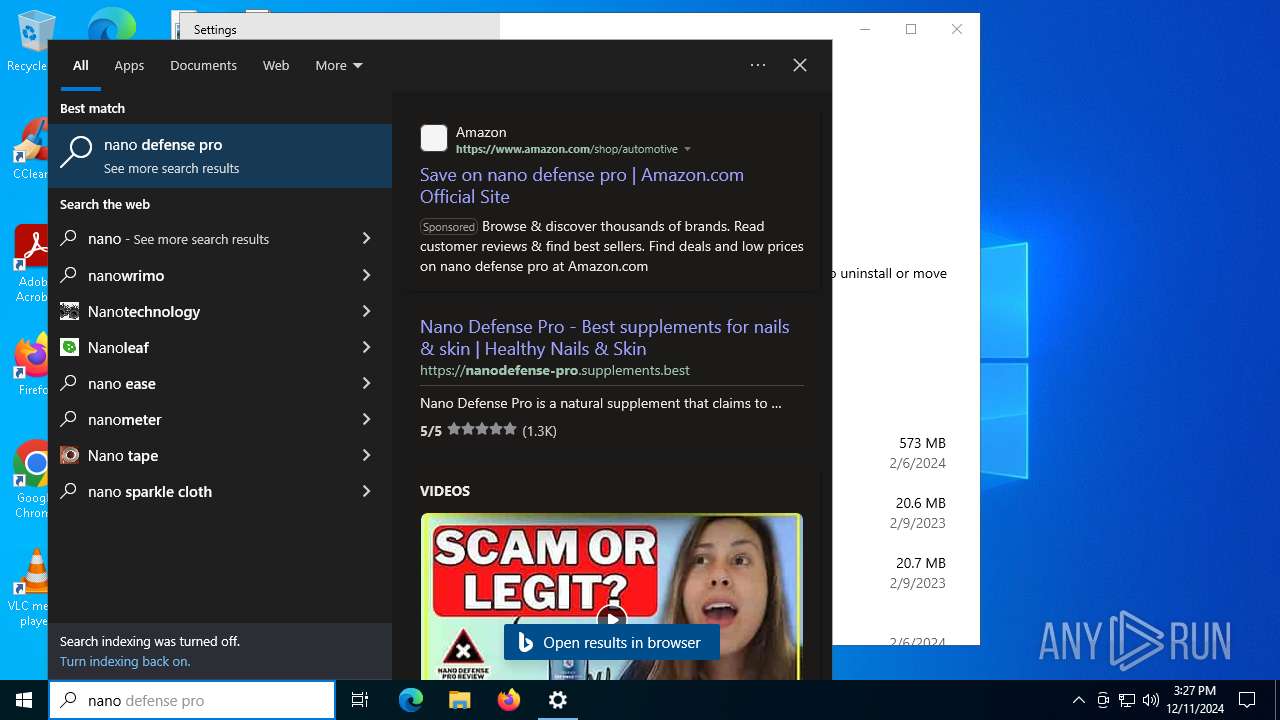Expand the nano sparkle cloth suggestion arrow
This screenshot has height=720, width=1280.
(366, 491)
